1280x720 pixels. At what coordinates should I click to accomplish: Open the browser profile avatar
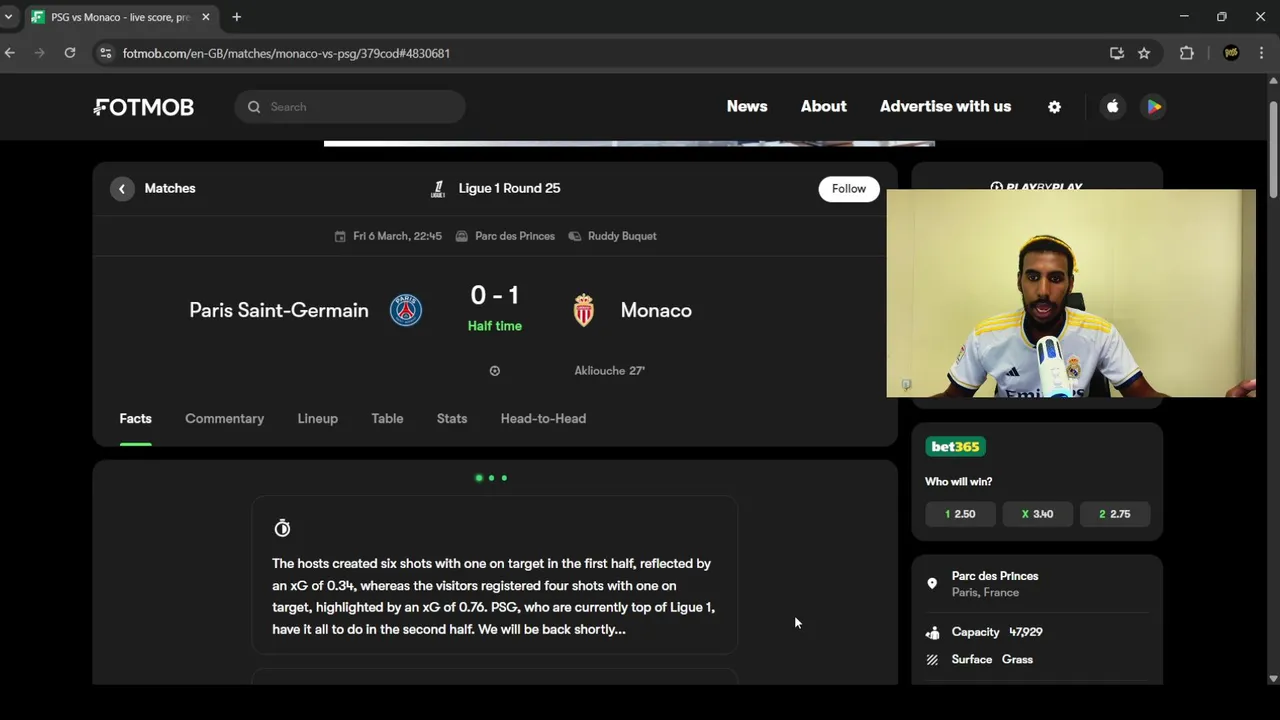1231,53
